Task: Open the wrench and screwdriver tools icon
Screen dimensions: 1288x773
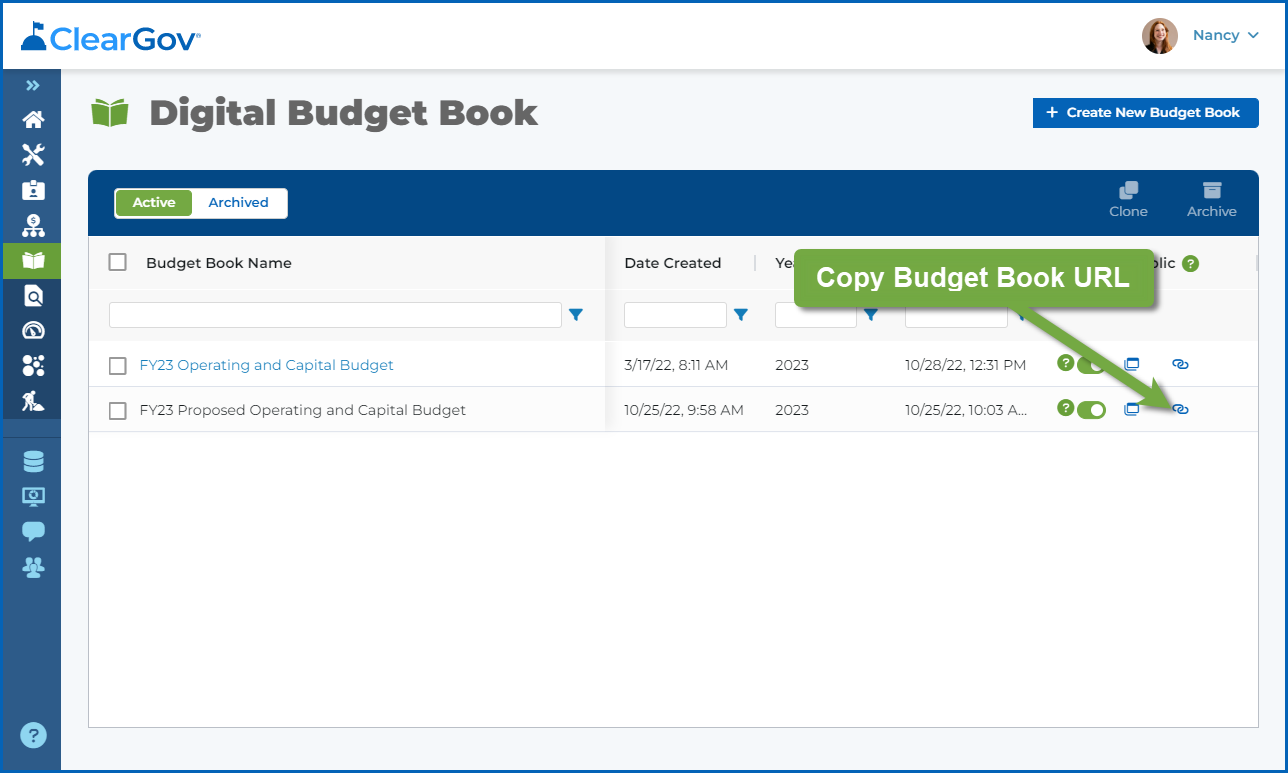Action: (33, 155)
